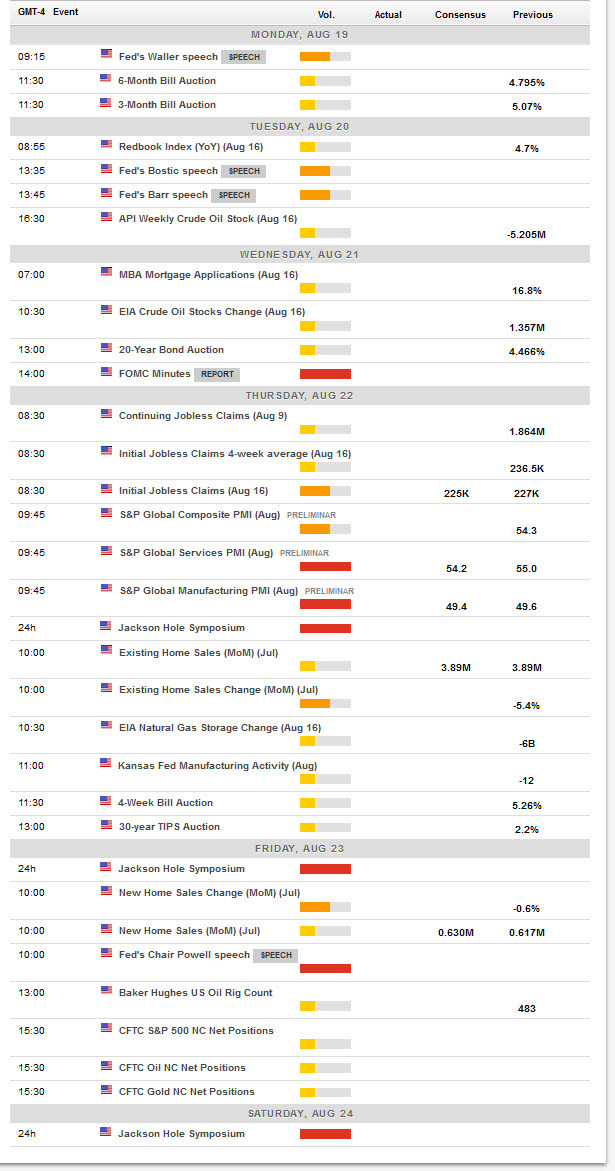Image resolution: width=615 pixels, height=1171 pixels.
Task: Open Existing Home Sales (MoM) (Jul) event
Action: [x=199, y=652]
